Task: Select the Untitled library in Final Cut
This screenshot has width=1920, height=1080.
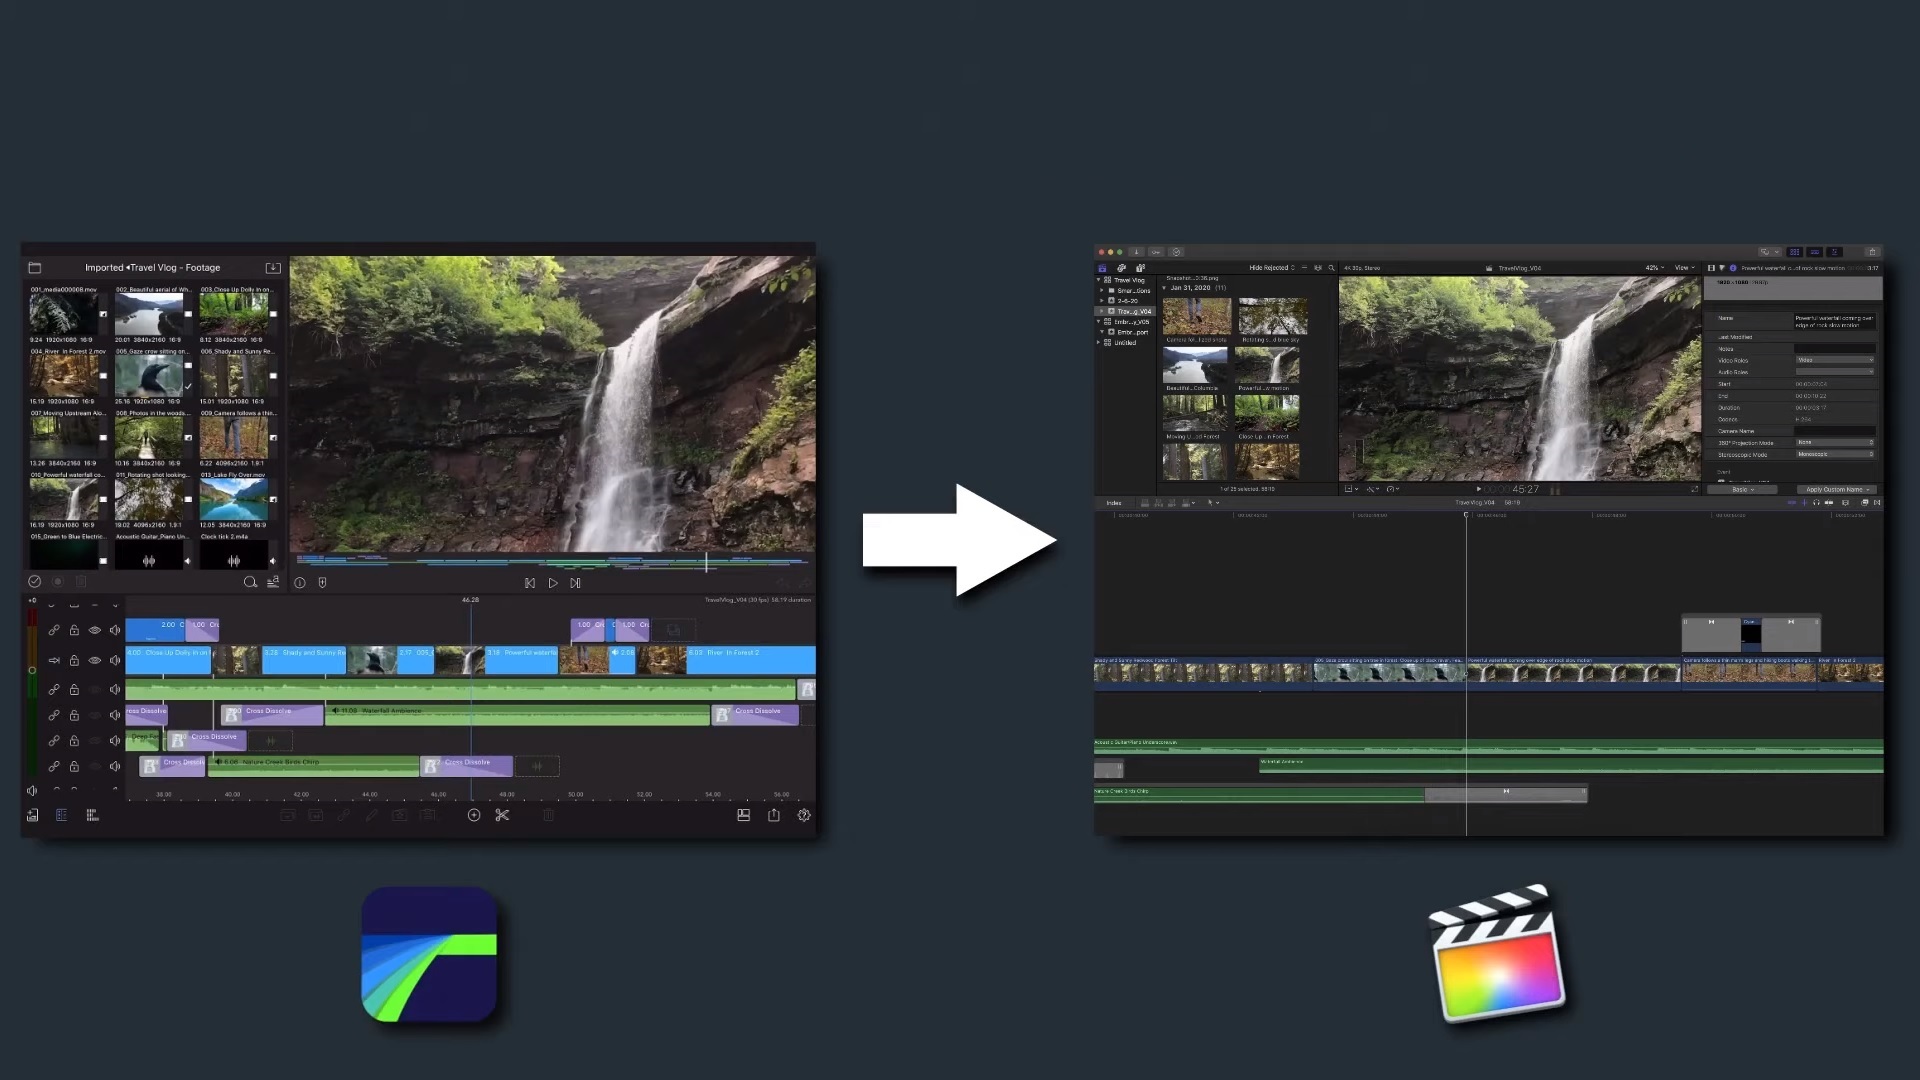Action: click(x=1125, y=343)
